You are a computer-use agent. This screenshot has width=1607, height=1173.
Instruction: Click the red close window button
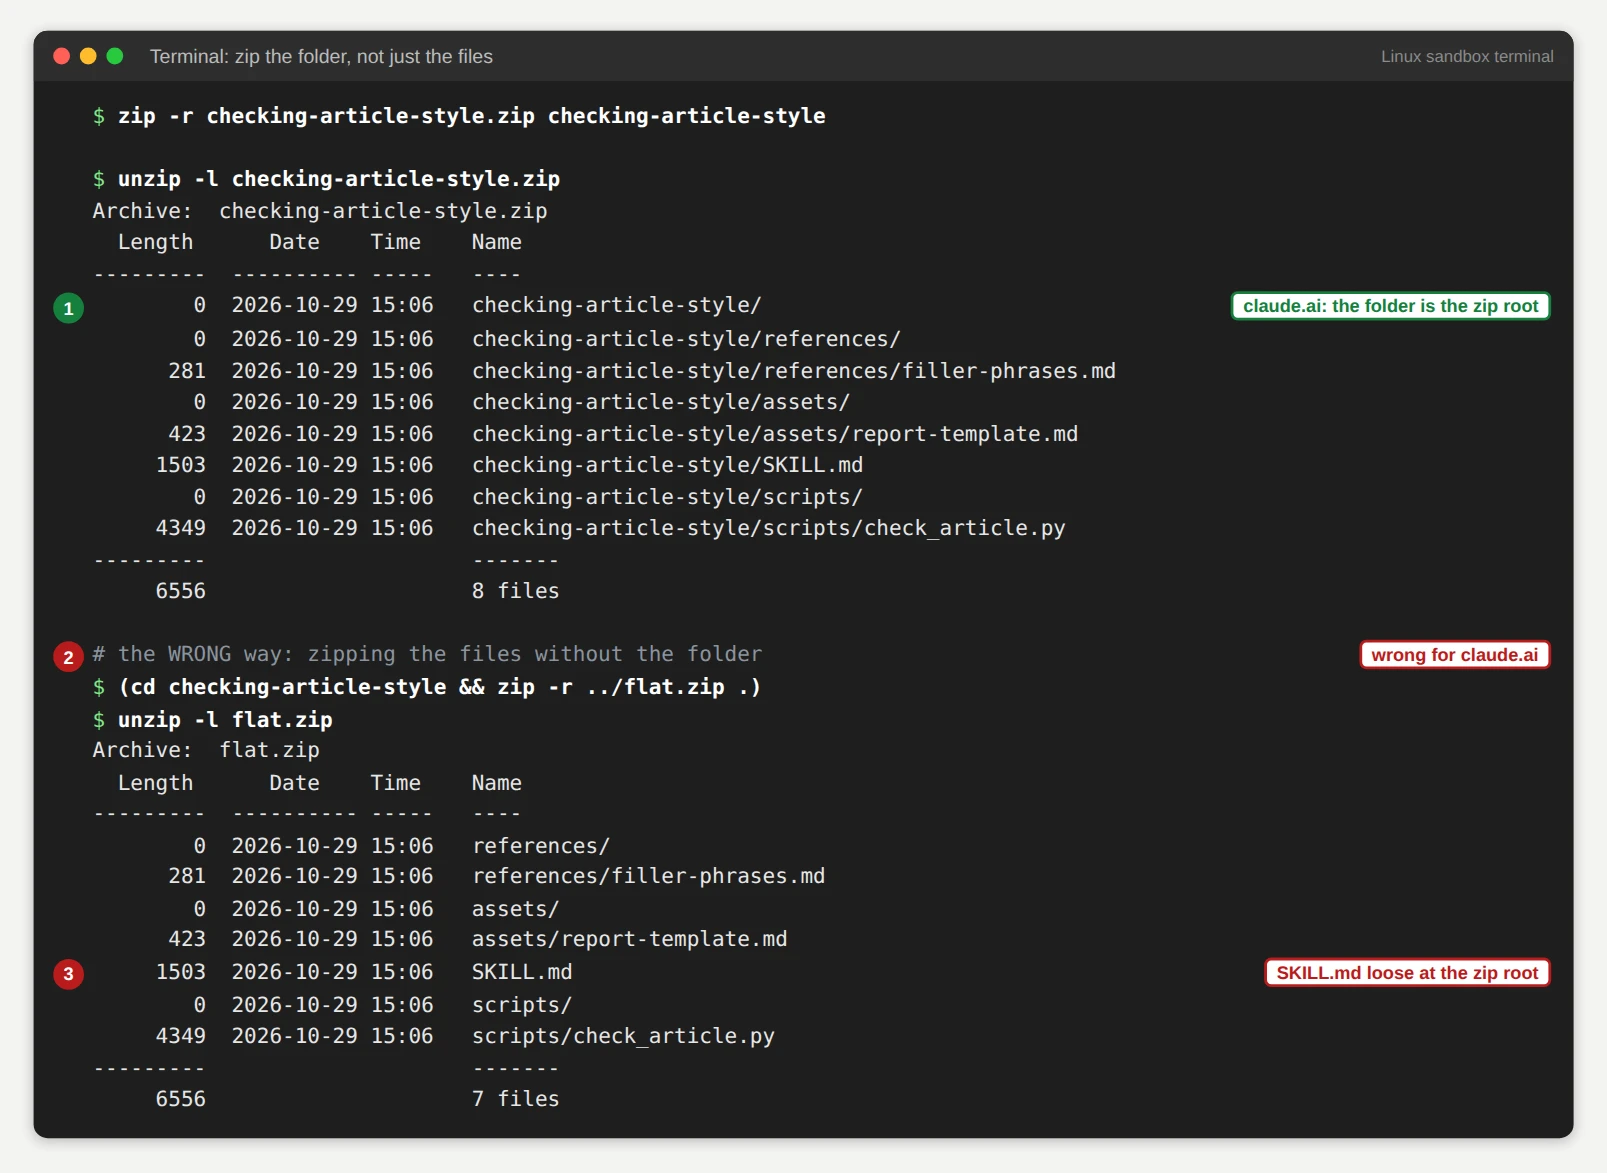click(61, 56)
